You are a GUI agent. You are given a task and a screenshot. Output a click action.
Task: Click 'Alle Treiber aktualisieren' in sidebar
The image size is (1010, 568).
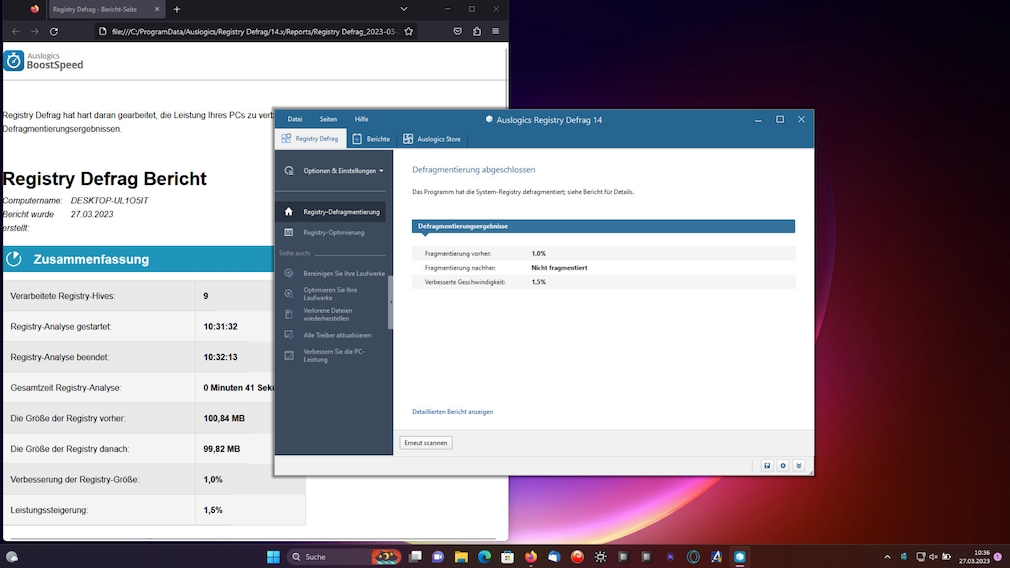pyautogui.click(x=337, y=335)
